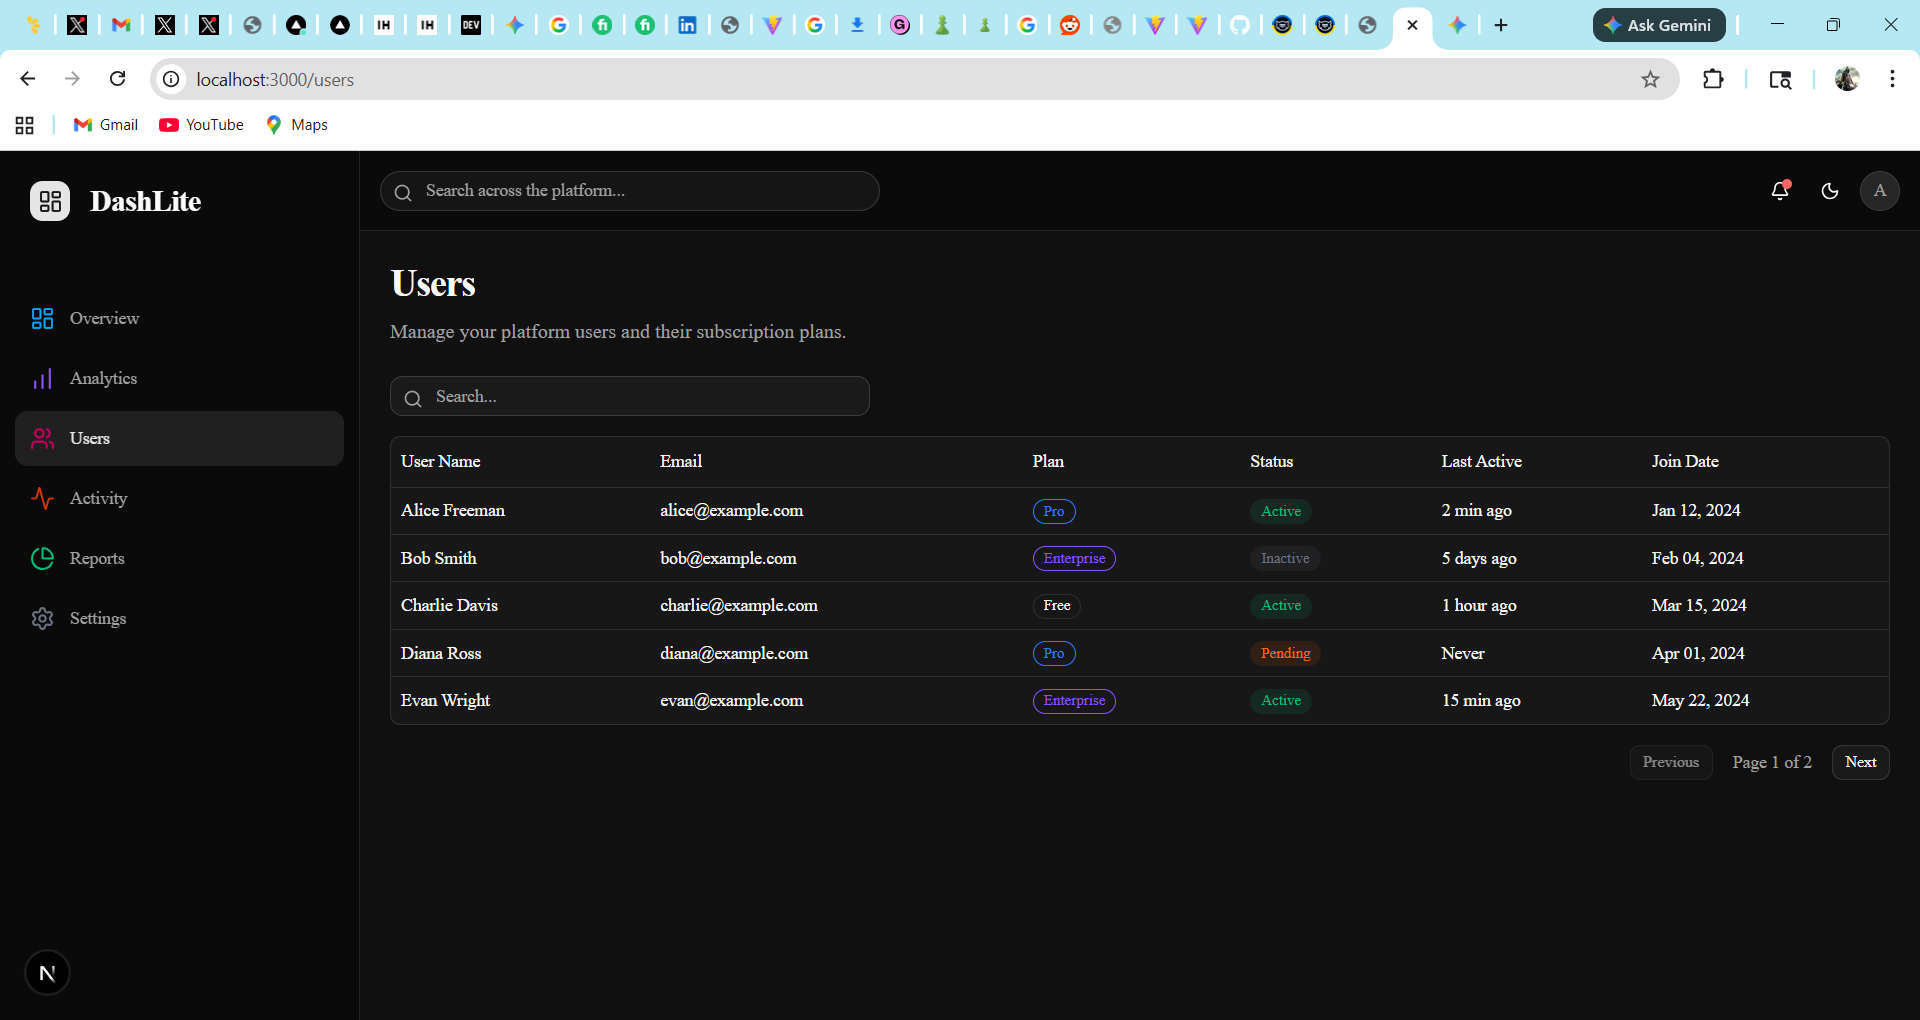
Task: Click the Ask Gemini button
Action: (x=1657, y=25)
